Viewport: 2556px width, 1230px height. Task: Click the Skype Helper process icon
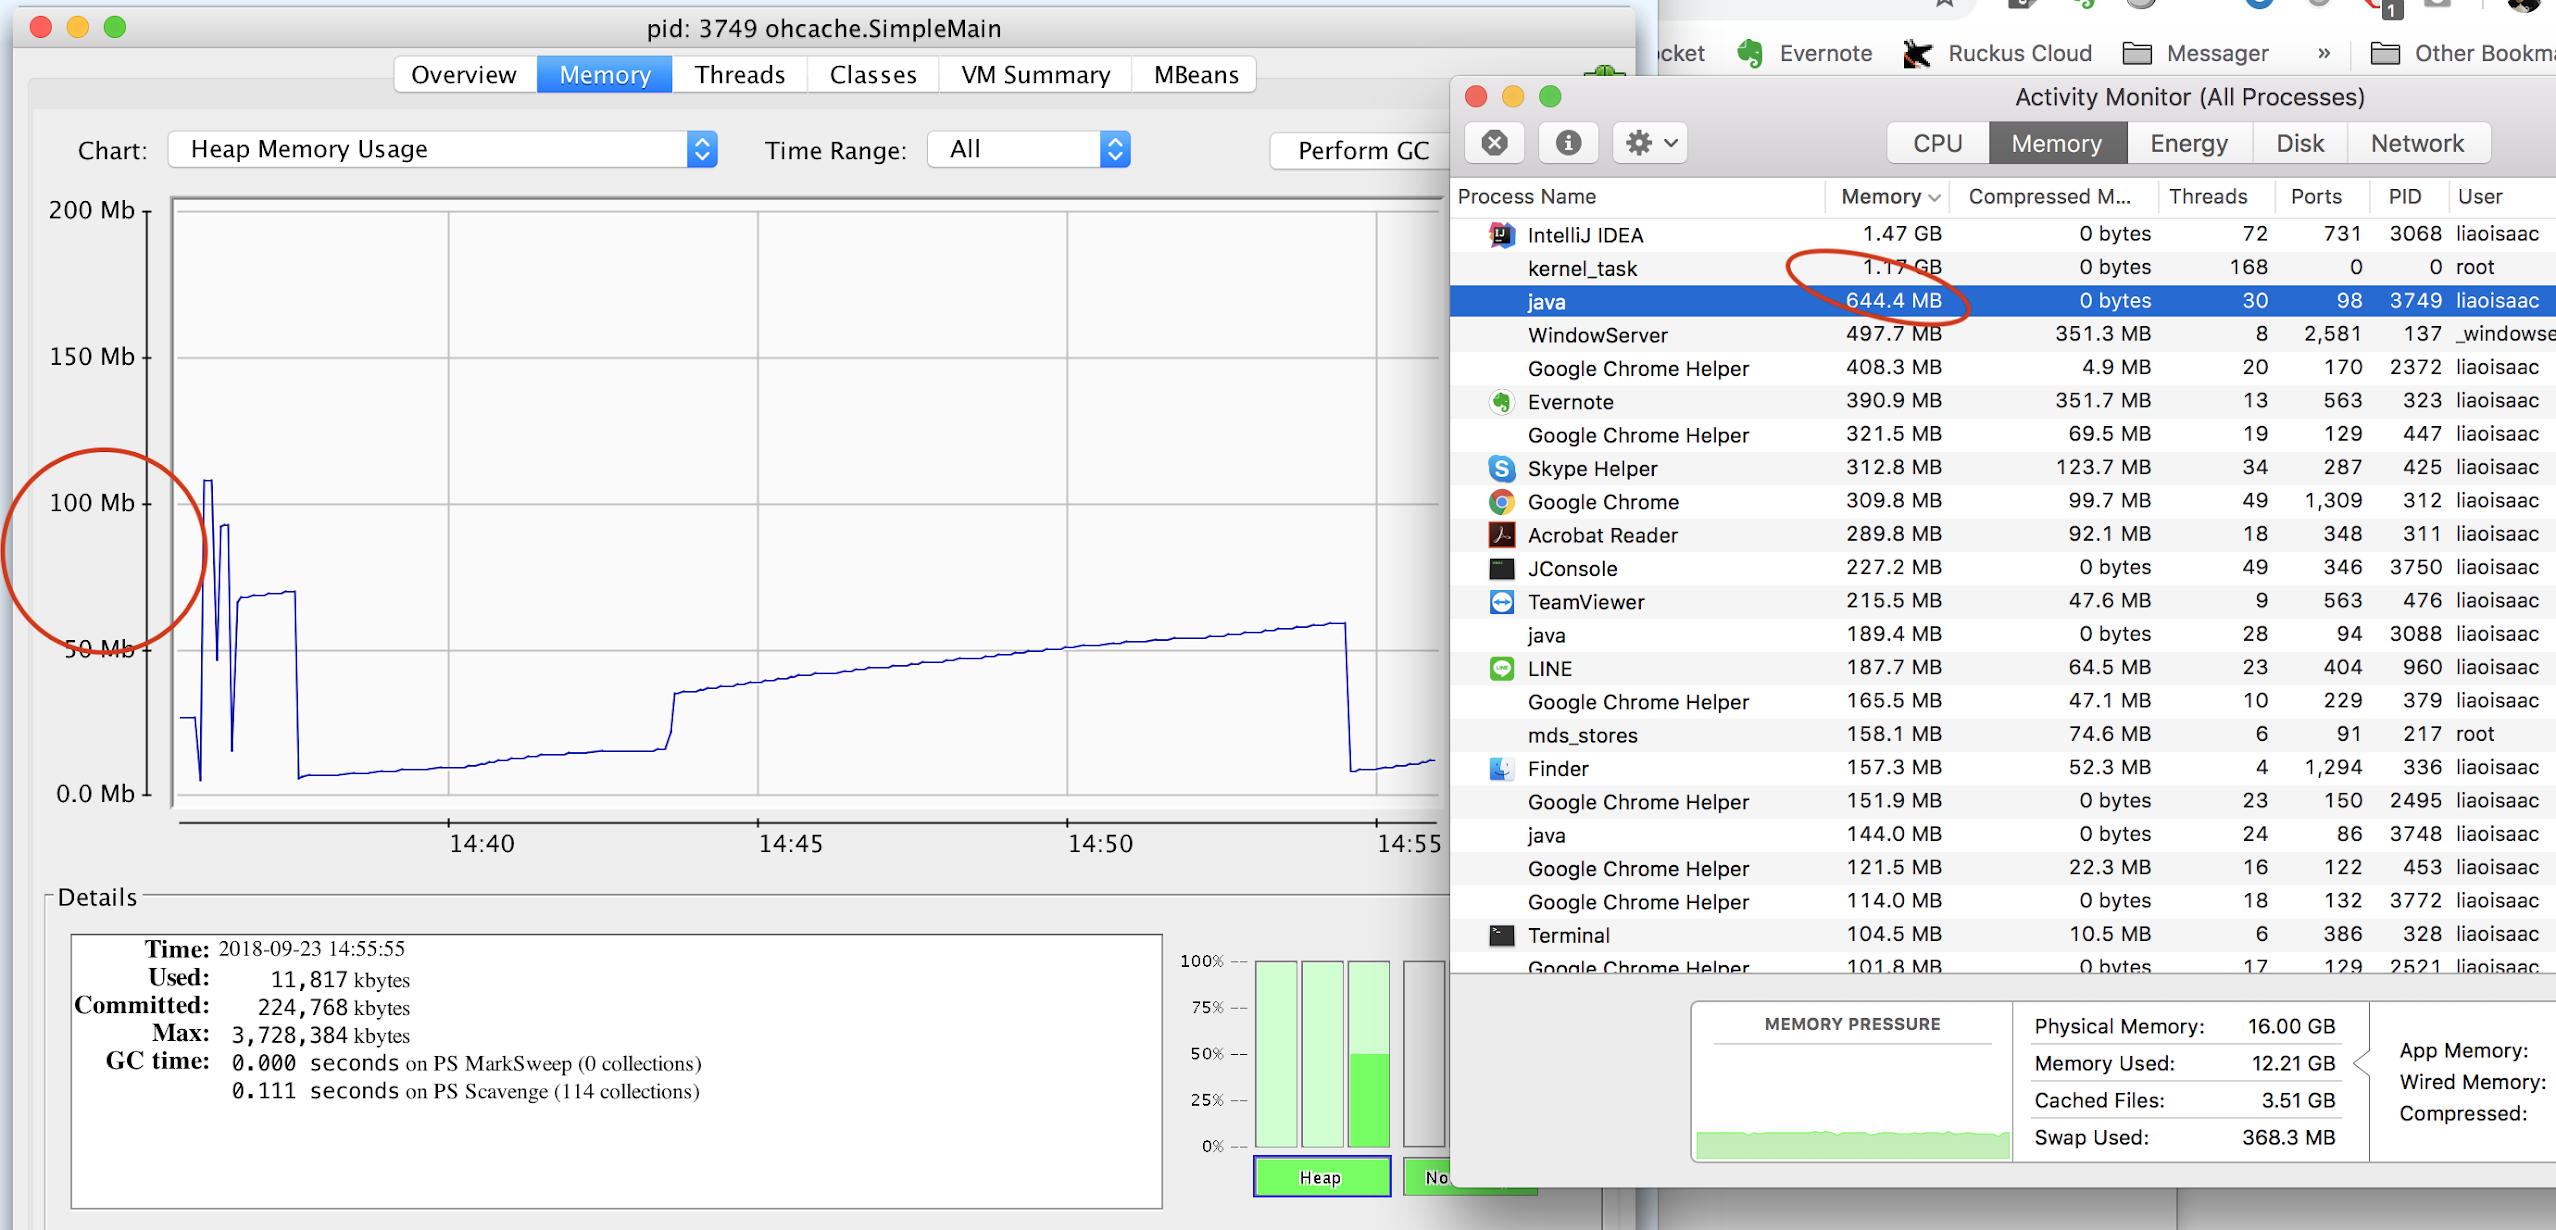1501,468
